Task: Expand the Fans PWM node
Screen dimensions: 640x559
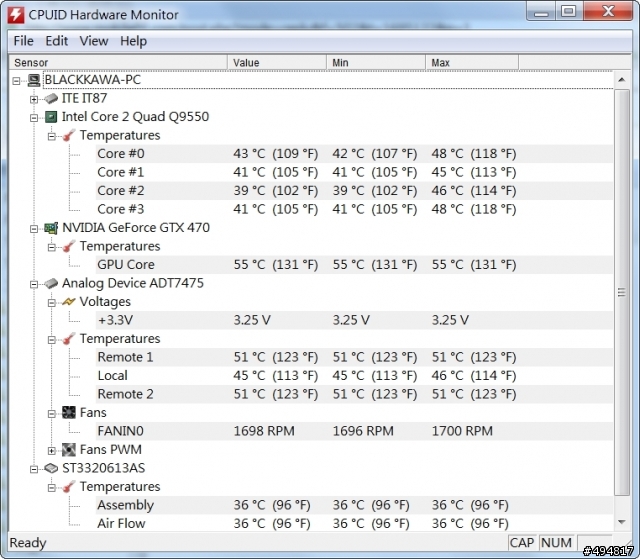Action: pyautogui.click(x=51, y=451)
